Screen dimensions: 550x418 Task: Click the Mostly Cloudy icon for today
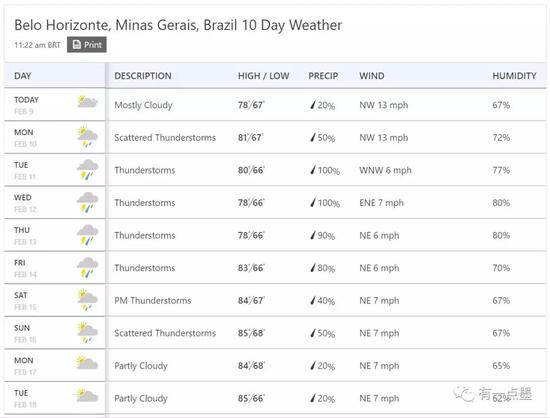pos(87,102)
